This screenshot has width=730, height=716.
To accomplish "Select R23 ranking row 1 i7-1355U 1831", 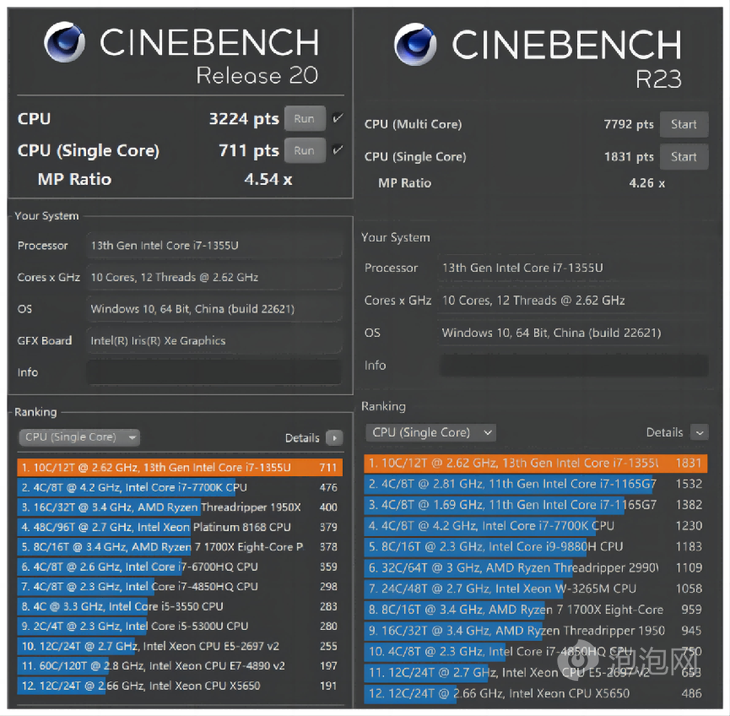I will 536,463.
